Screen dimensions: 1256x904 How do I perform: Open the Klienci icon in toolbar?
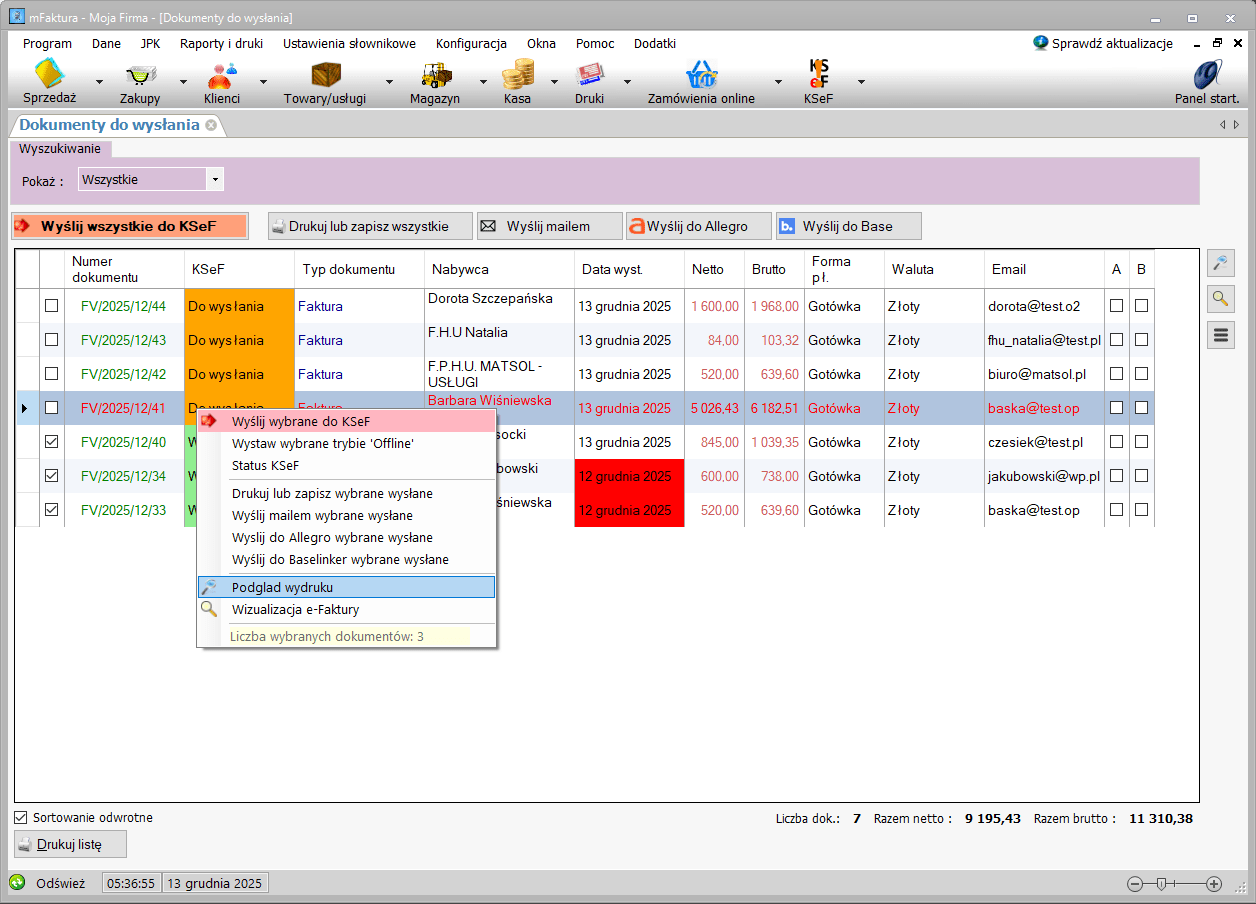[221, 77]
